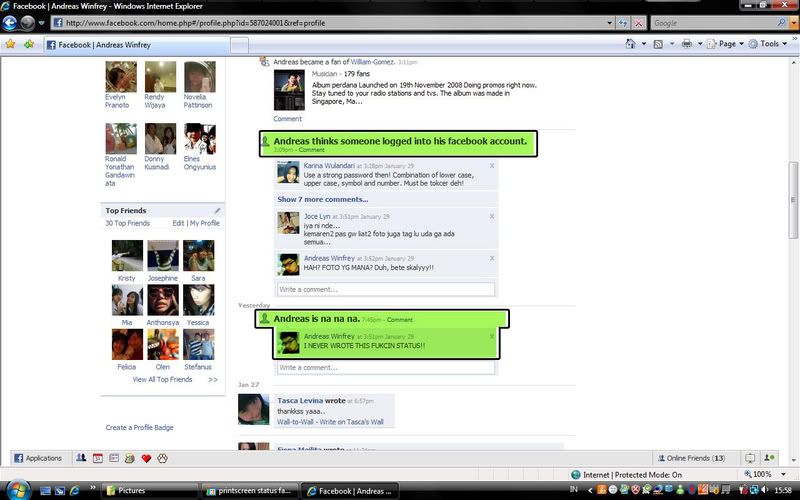
Task: Edit Top Friends box via pencil icon
Action: point(217,210)
